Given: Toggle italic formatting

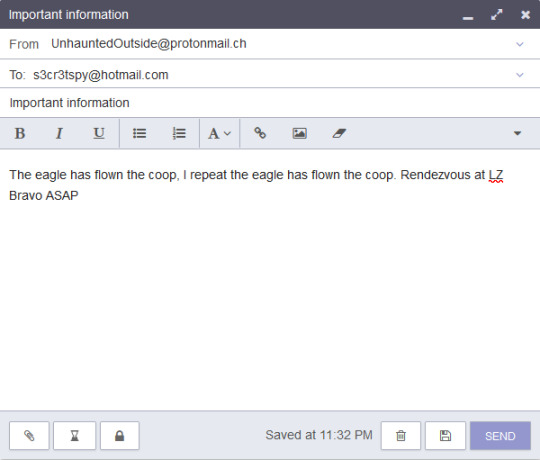Looking at the screenshot, I should coord(59,133).
